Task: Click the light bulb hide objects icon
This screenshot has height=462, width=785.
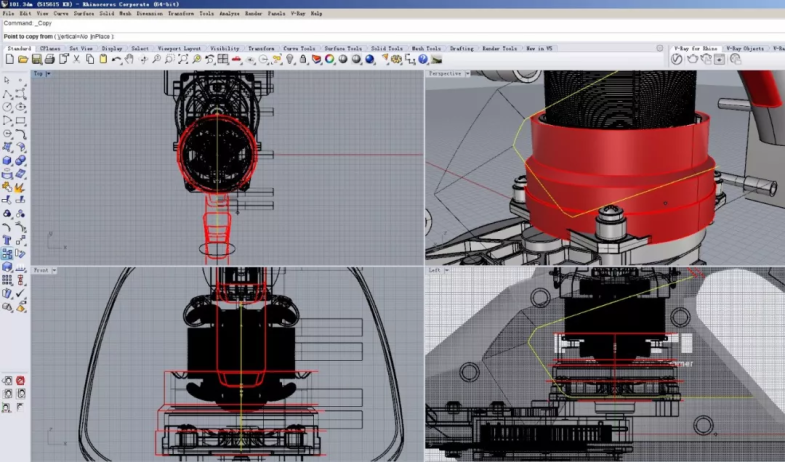Action: pos(290,60)
